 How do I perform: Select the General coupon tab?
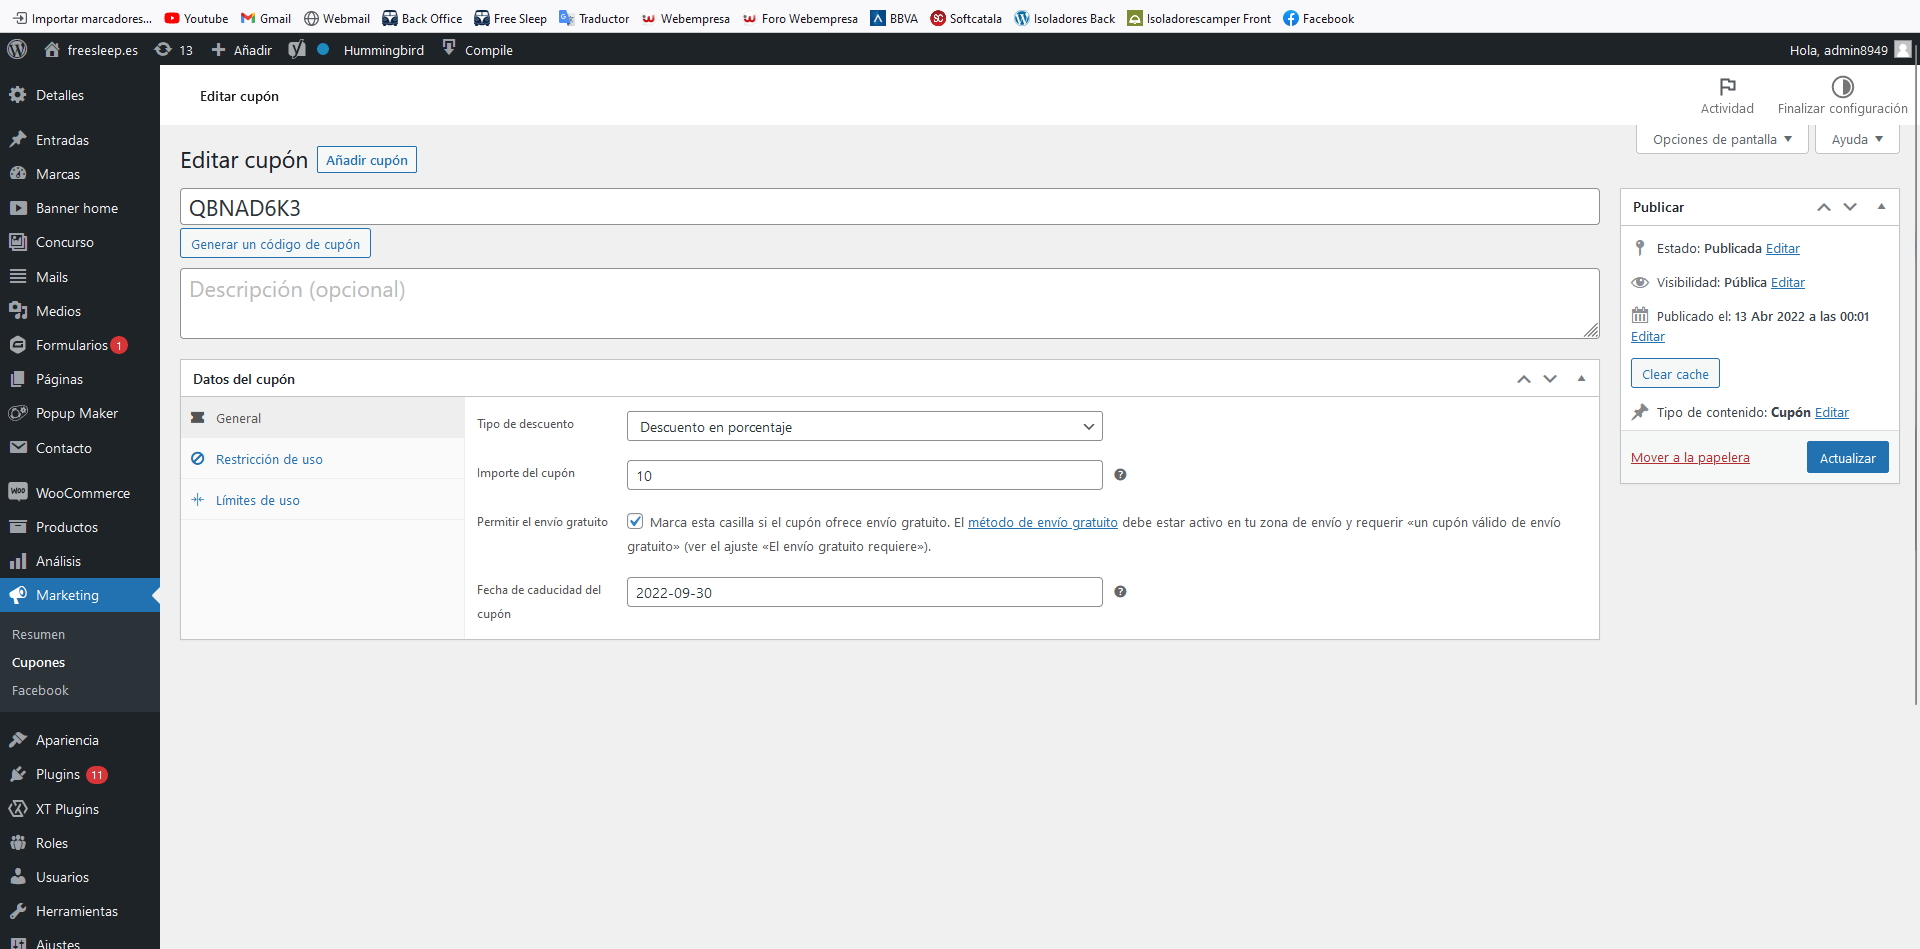pyautogui.click(x=323, y=418)
